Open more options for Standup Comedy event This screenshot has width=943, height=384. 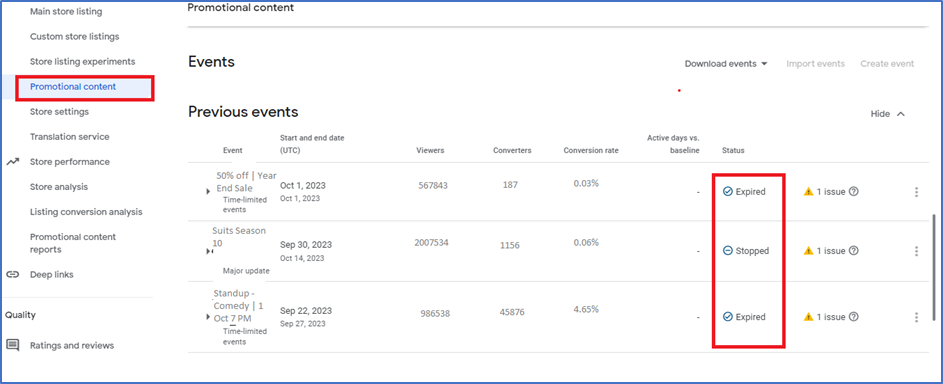pyautogui.click(x=916, y=317)
